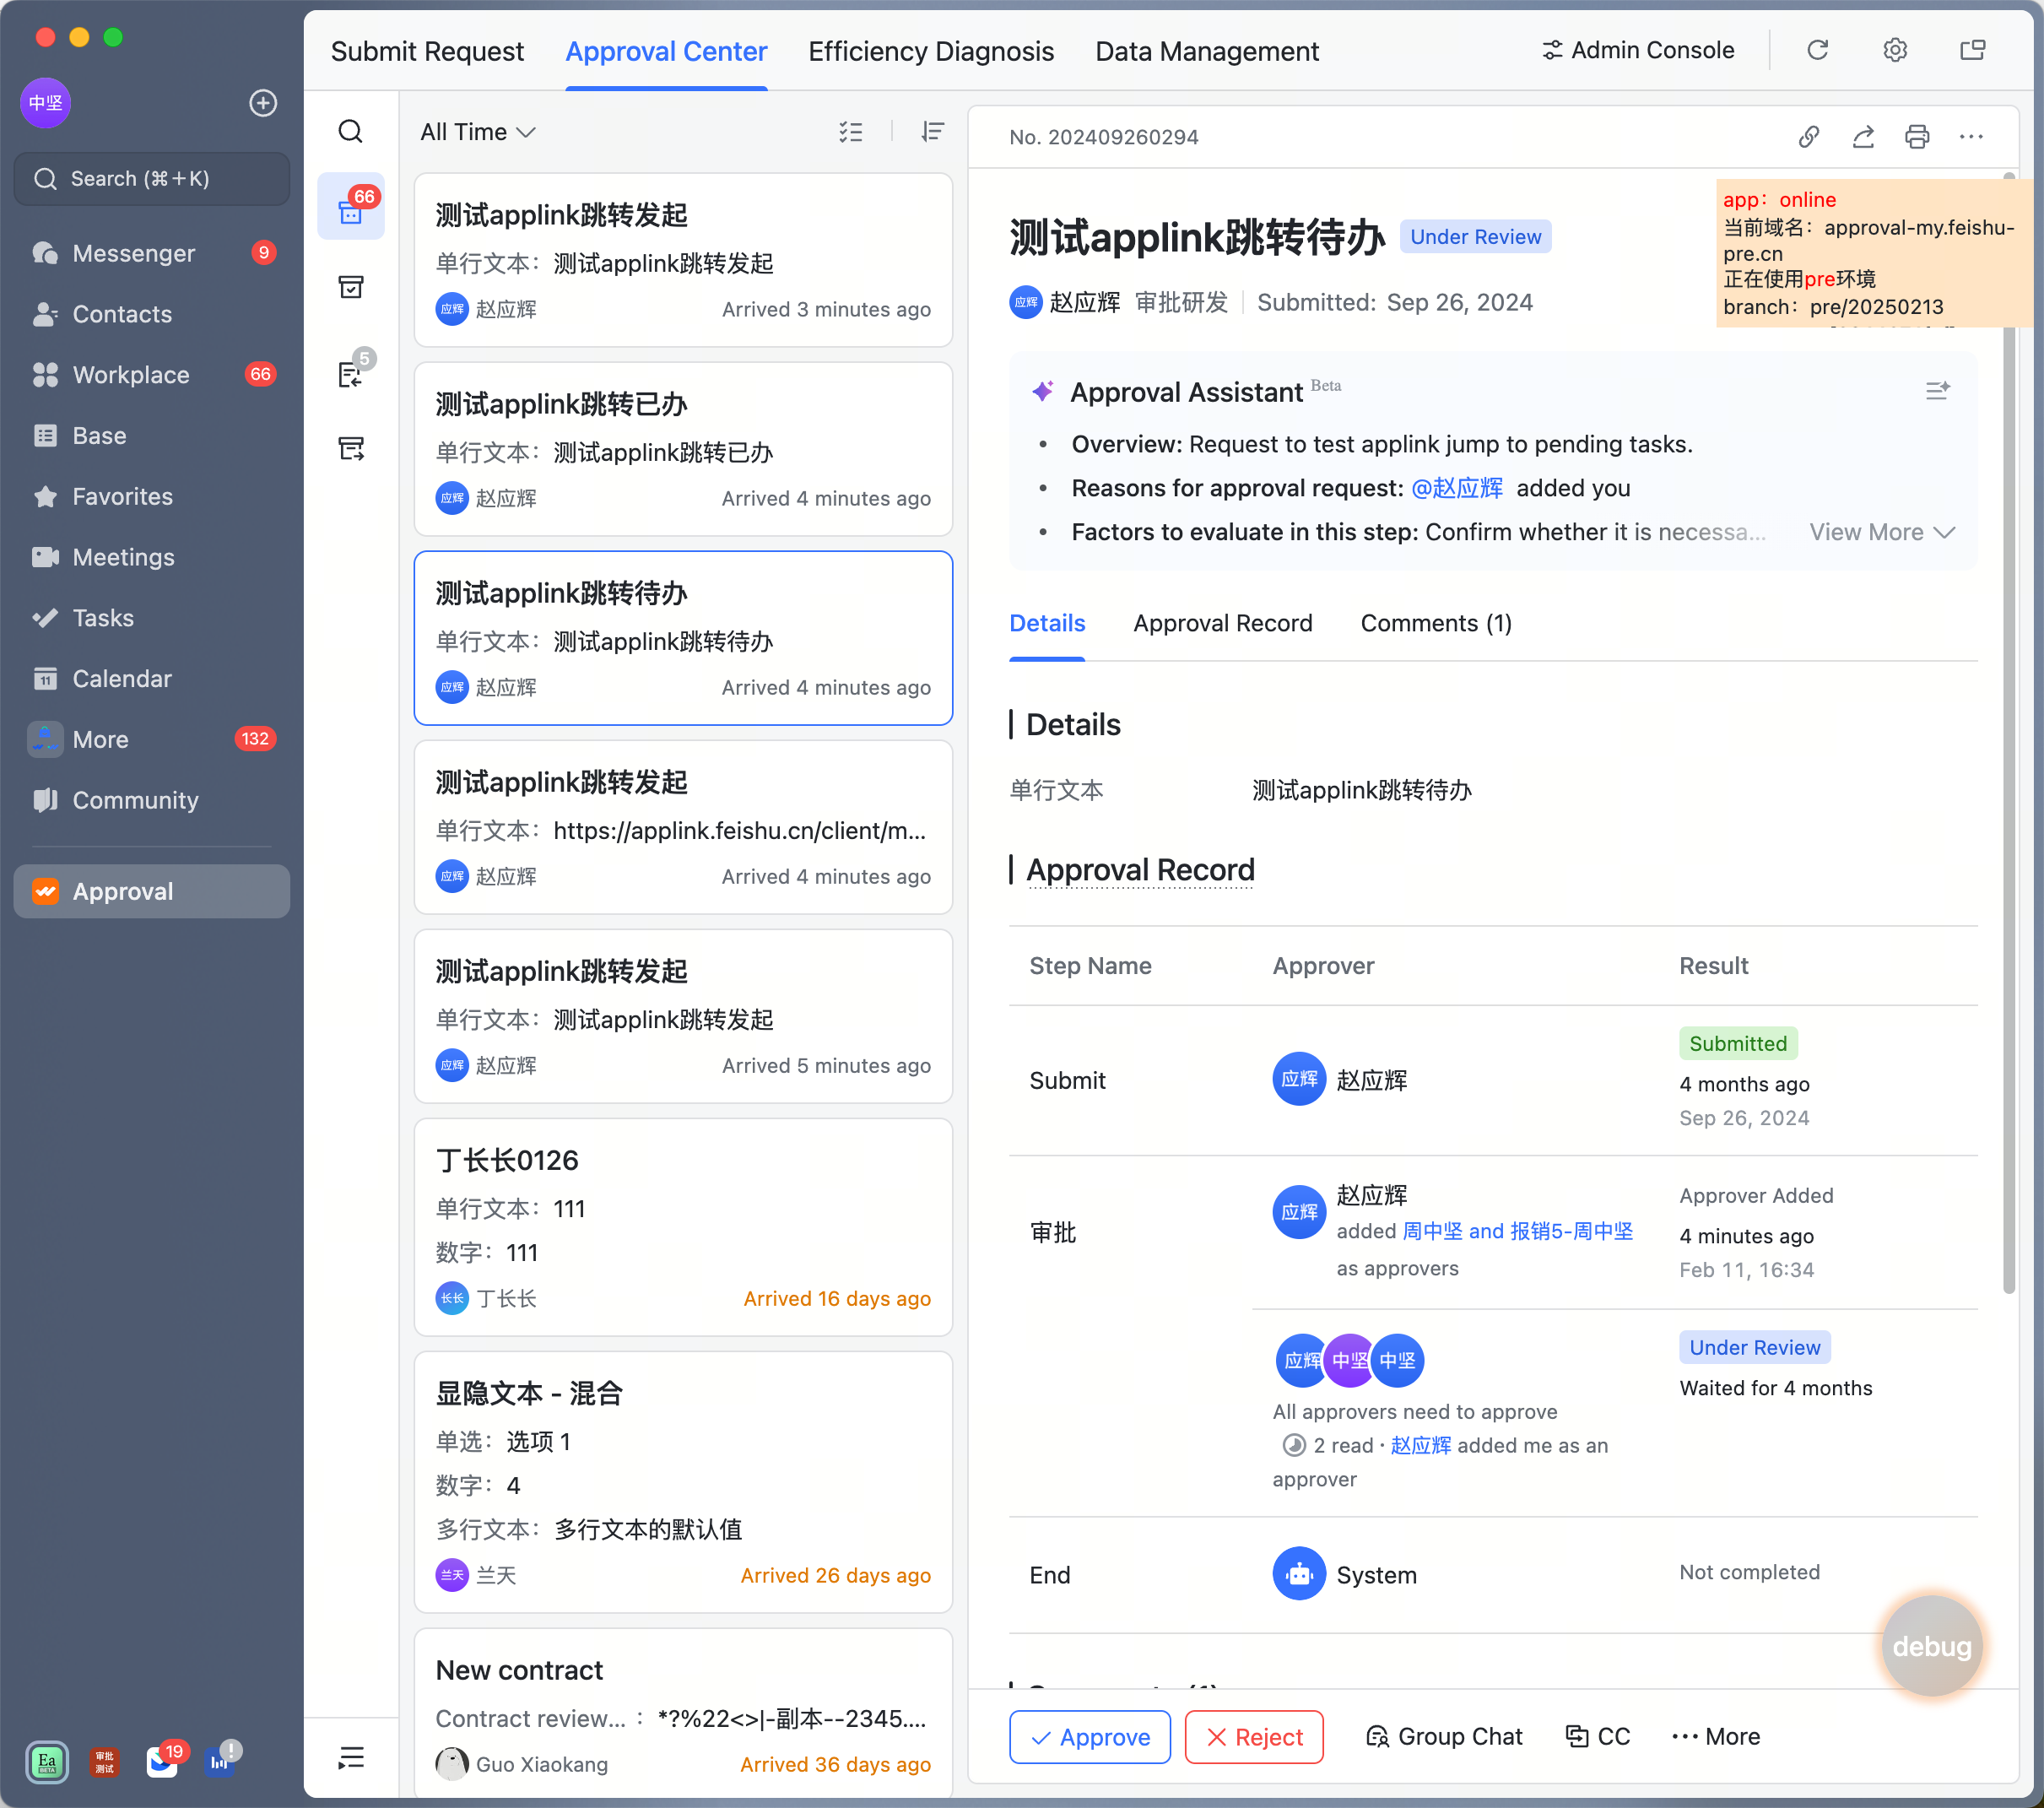This screenshot has height=1808, width=2044.
Task: Open the three-dot options menu in header
Action: 1971,137
